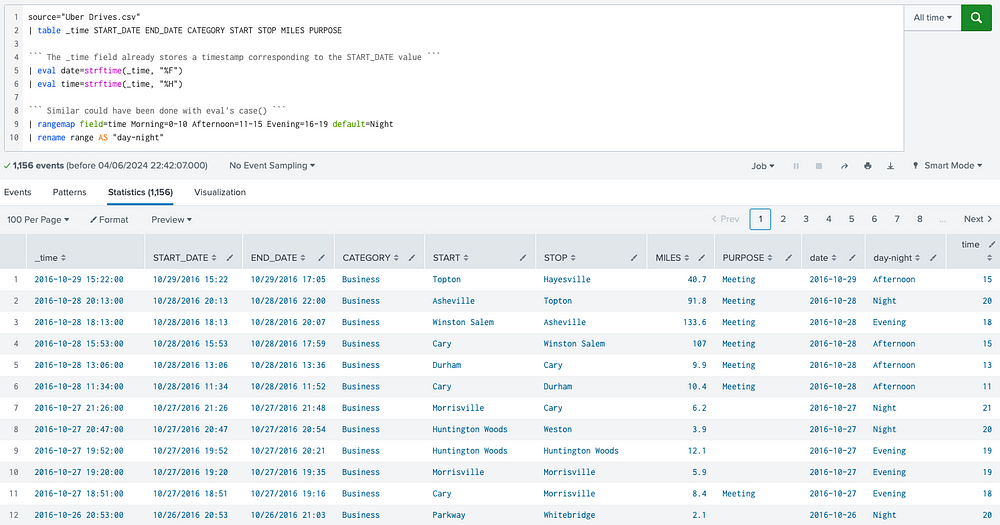Screen dimensions: 1000x525
Task: Sort by END_DATE using its sort arrows
Action: [x=303, y=258]
